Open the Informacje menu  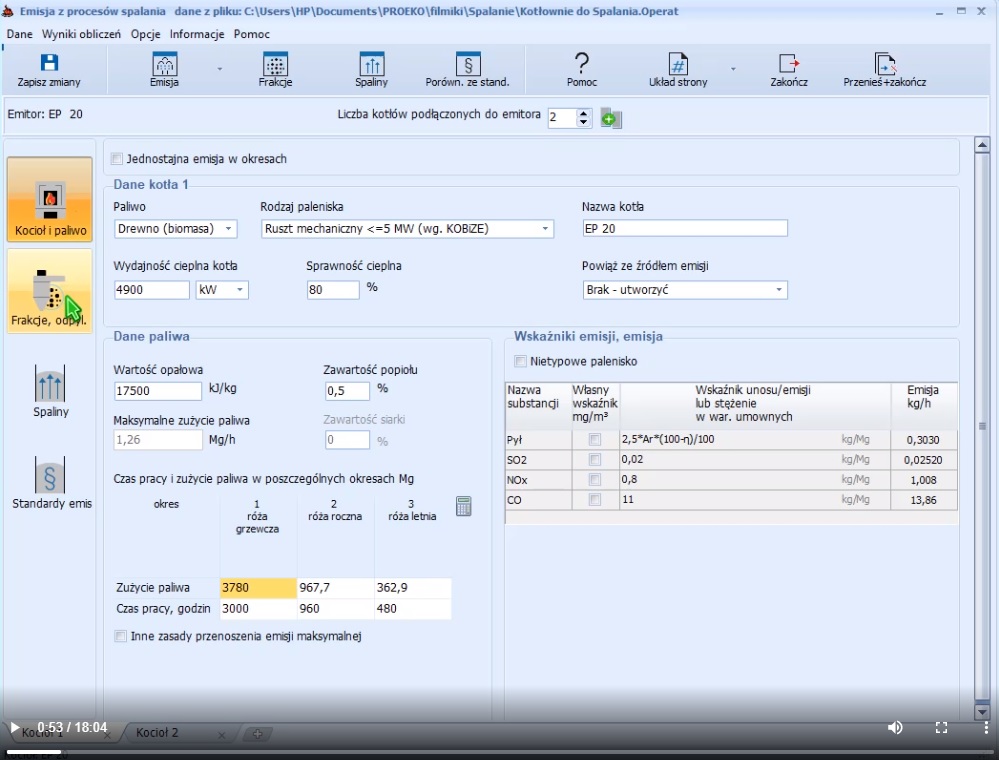pos(197,34)
